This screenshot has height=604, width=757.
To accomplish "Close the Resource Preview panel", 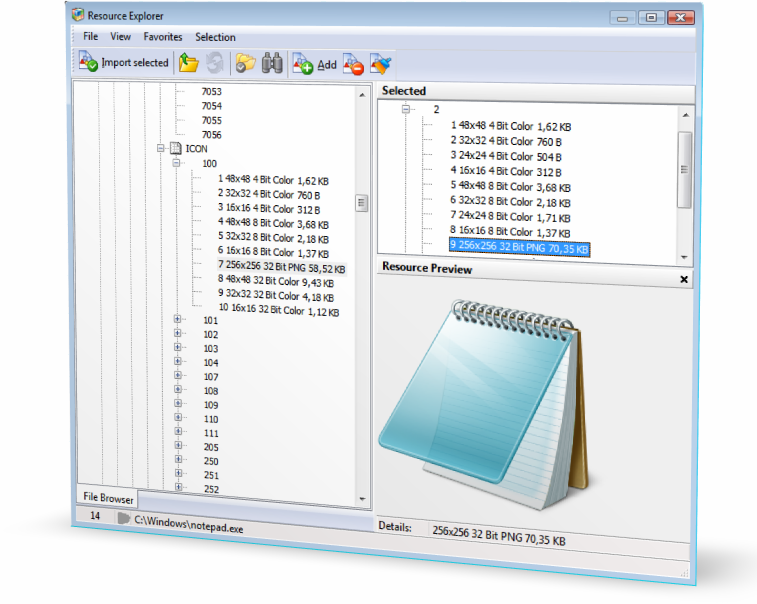I will point(684,280).
